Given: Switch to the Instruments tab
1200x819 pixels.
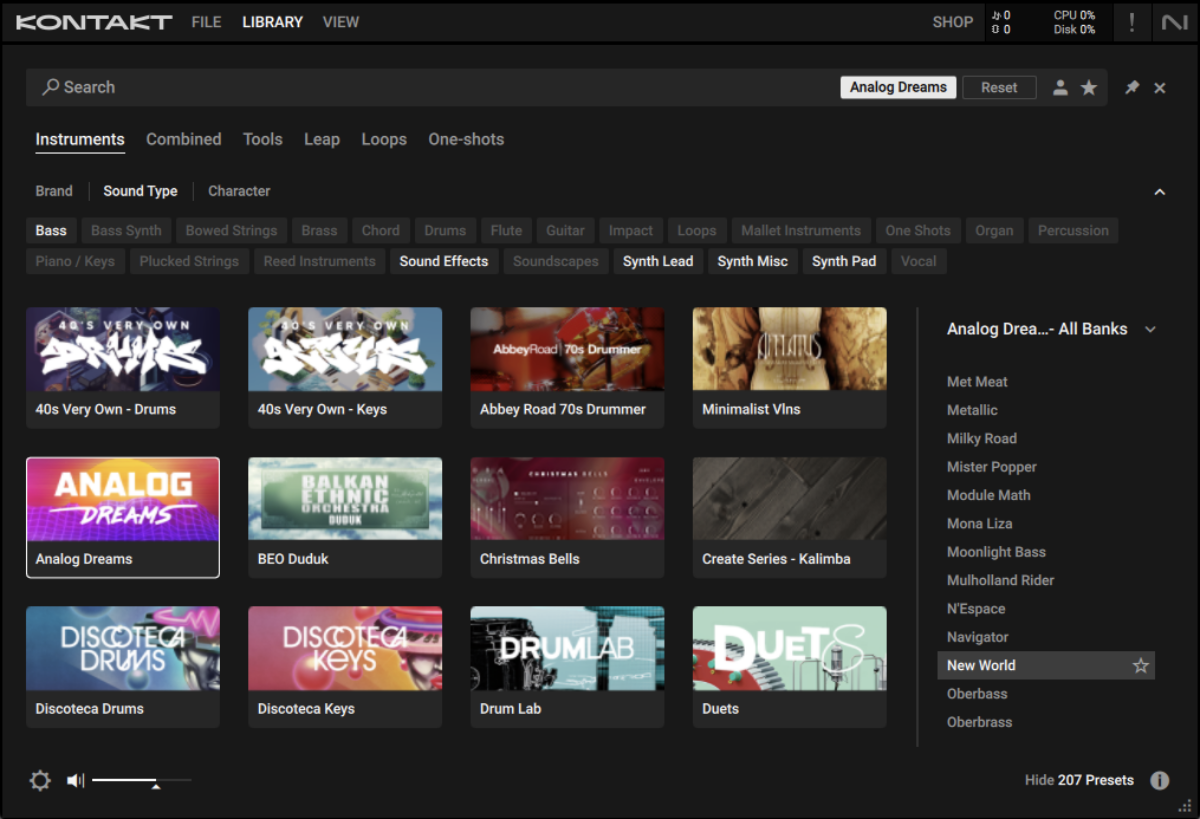Looking at the screenshot, I should pyautogui.click(x=80, y=139).
